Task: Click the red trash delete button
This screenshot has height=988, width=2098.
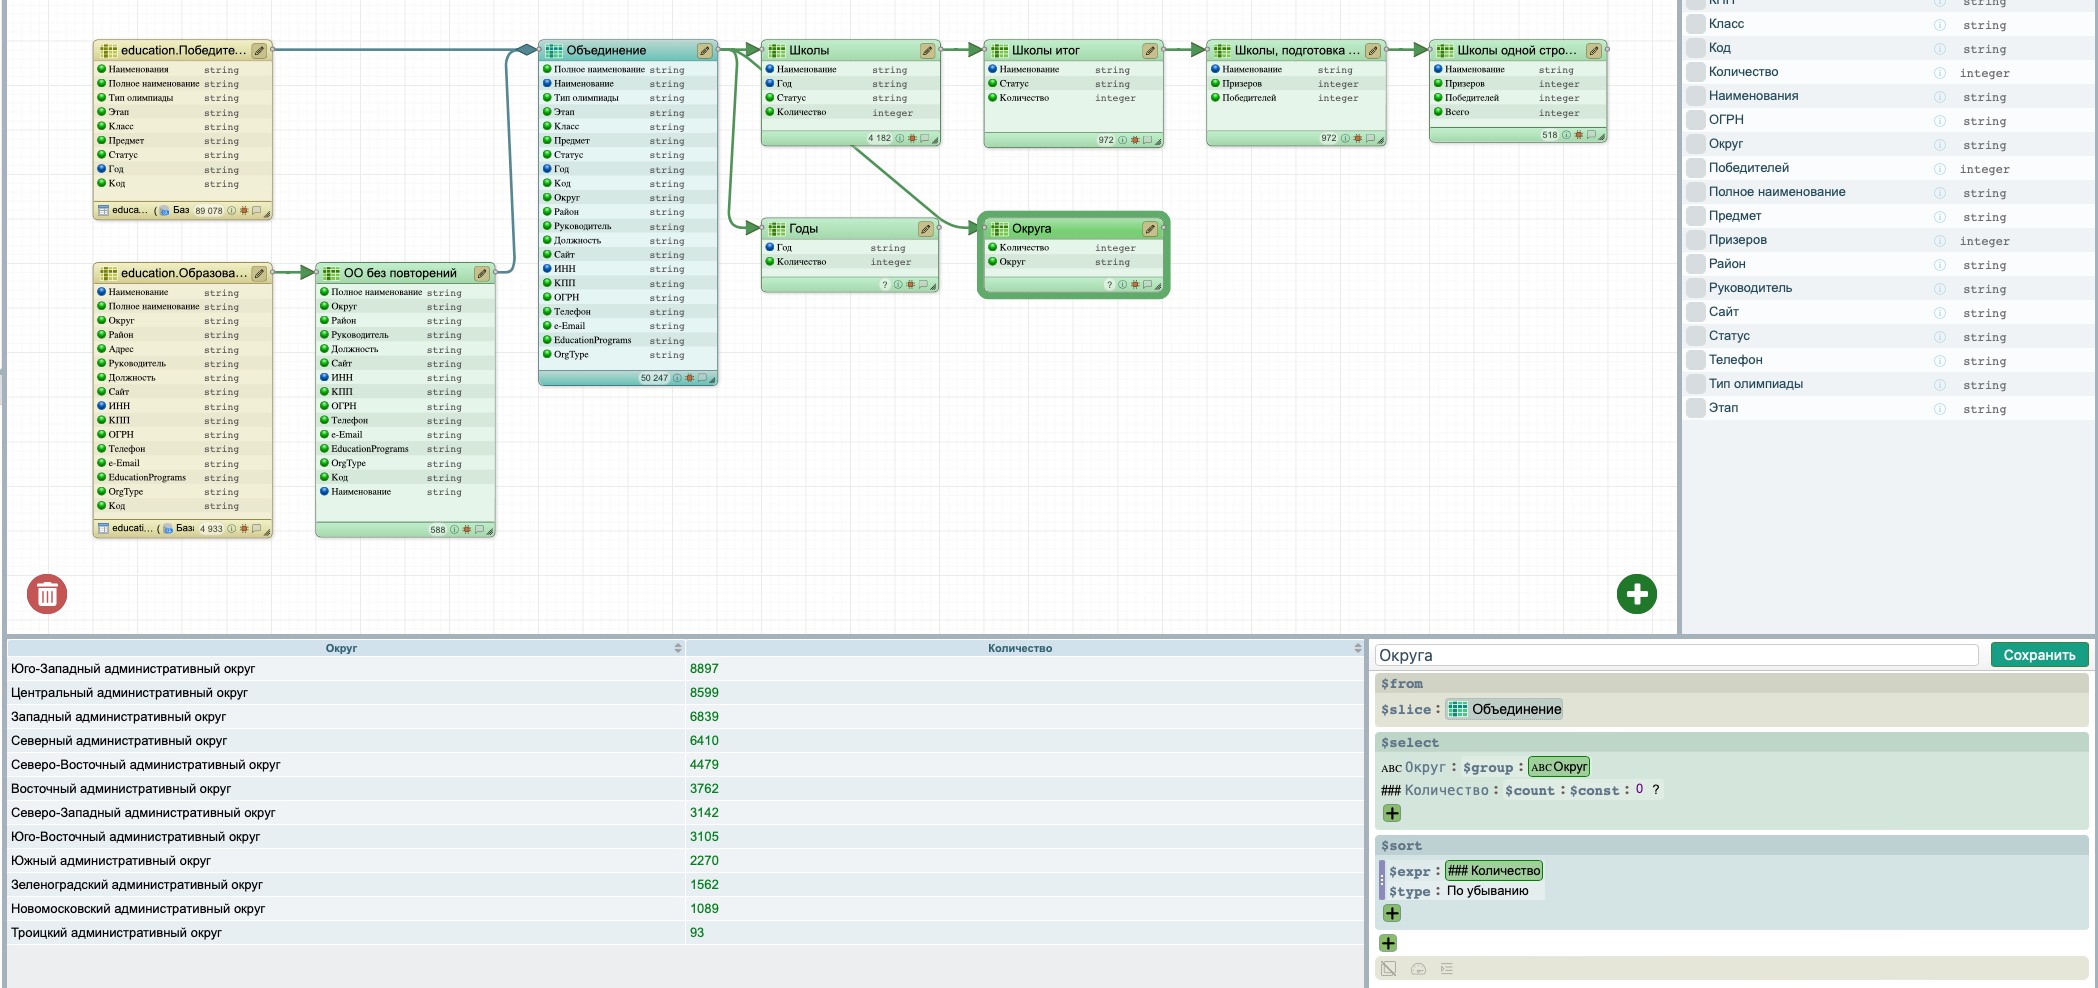Action: point(47,594)
